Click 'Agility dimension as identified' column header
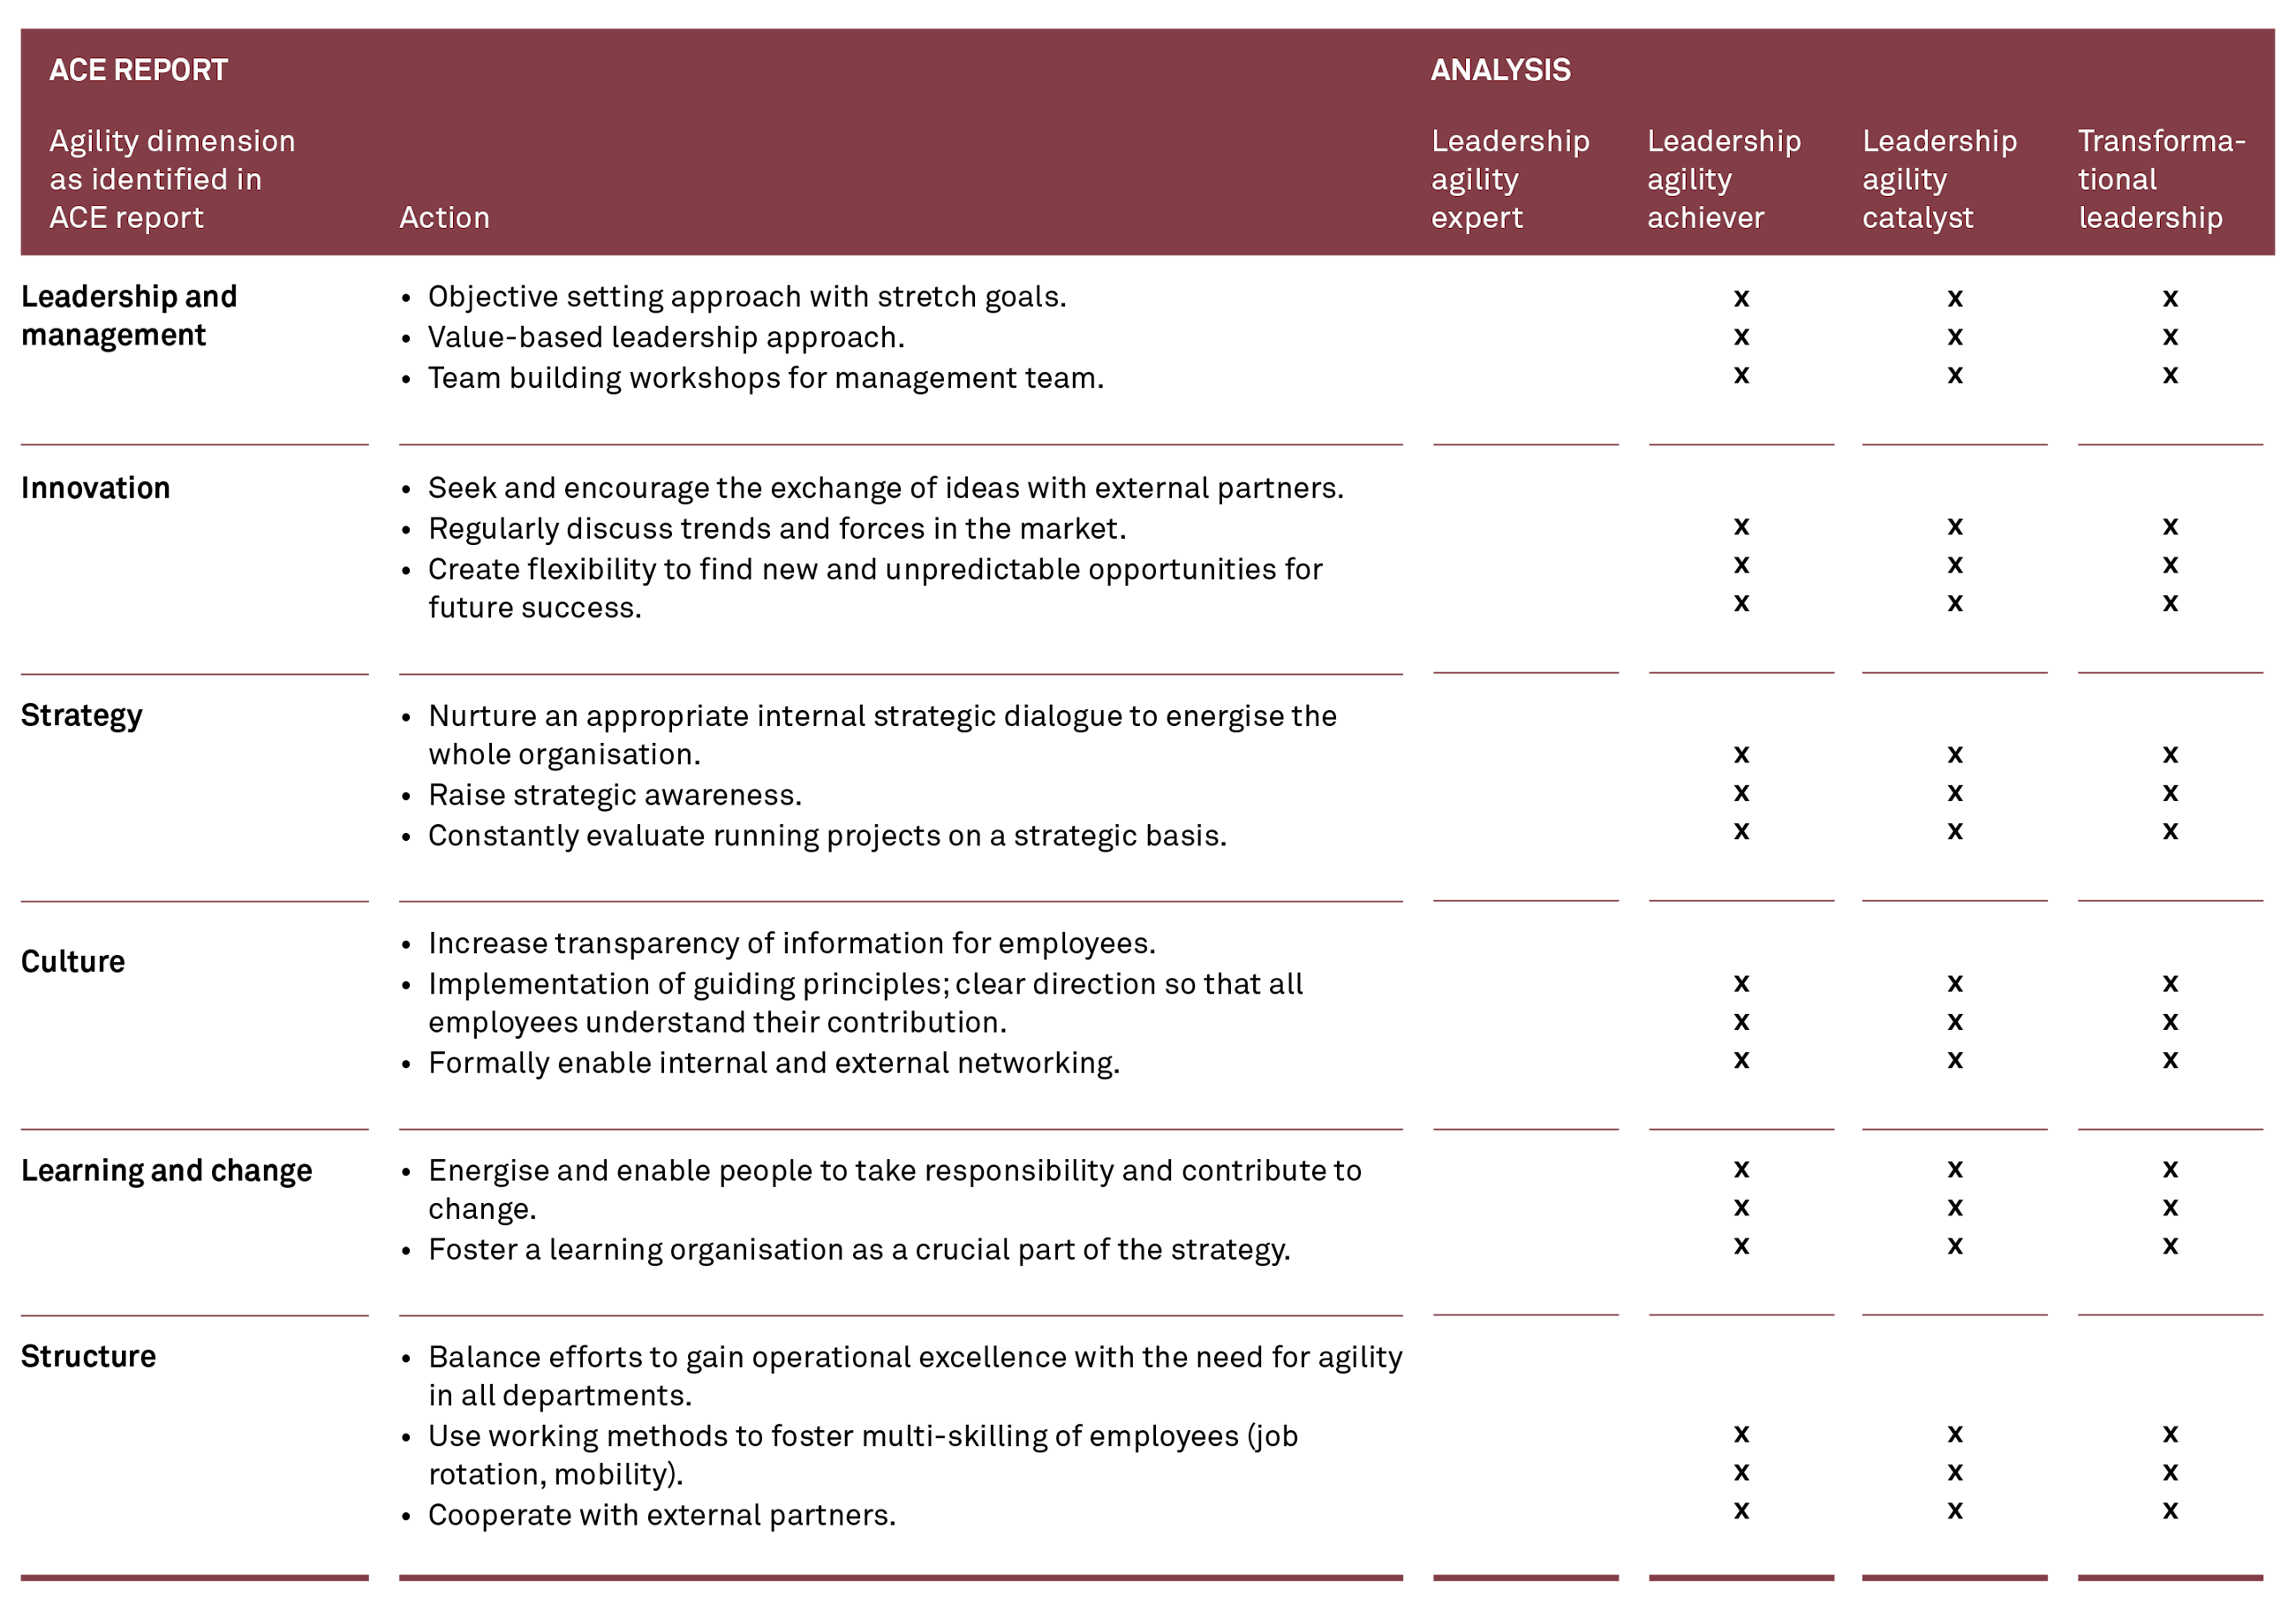 172,179
